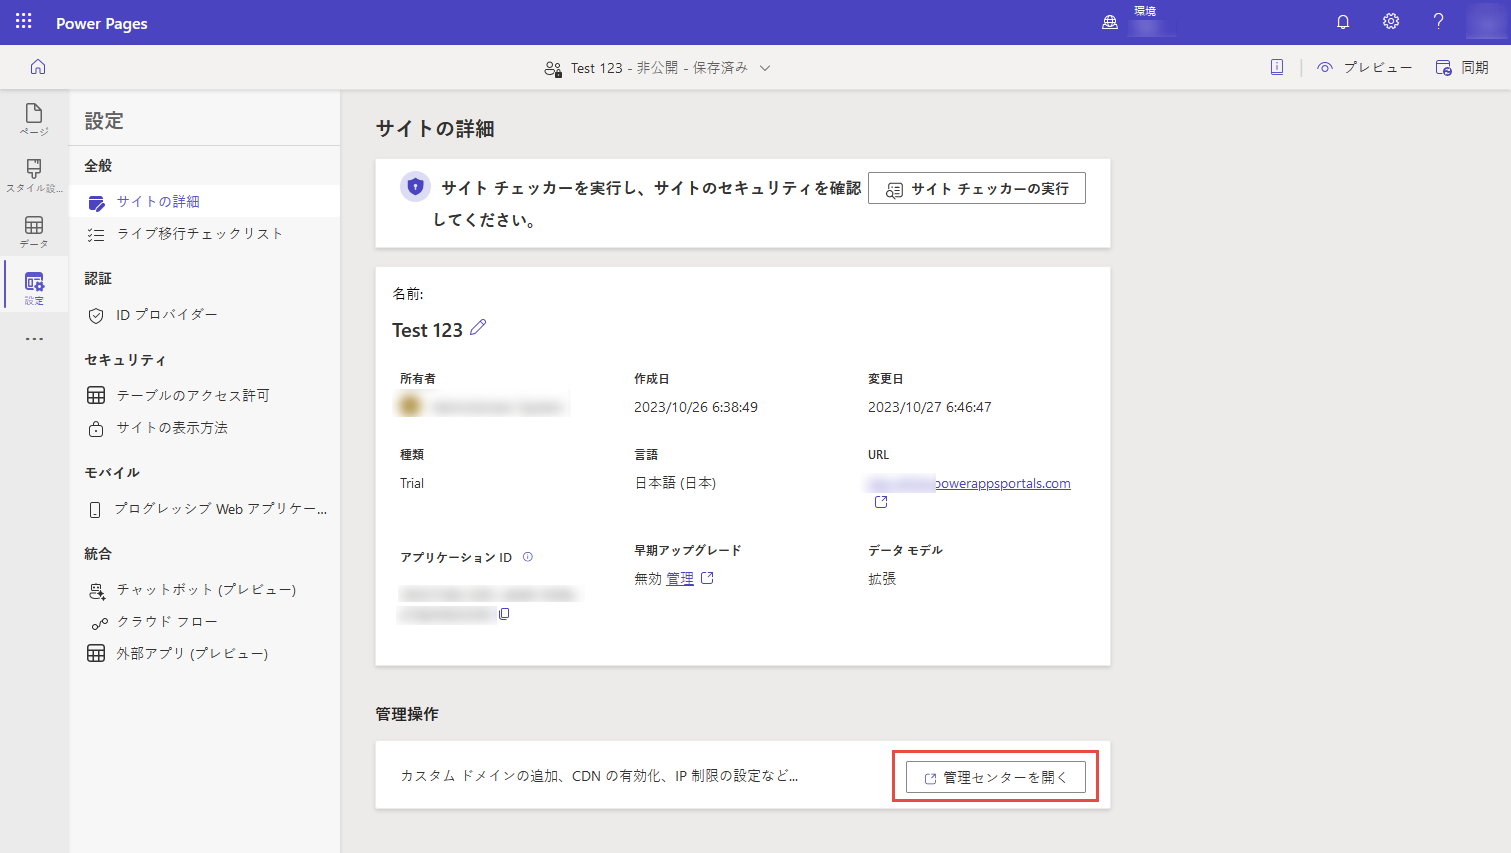This screenshot has width=1511, height=853.
Task: Copy the application ID
Action: pos(504,614)
